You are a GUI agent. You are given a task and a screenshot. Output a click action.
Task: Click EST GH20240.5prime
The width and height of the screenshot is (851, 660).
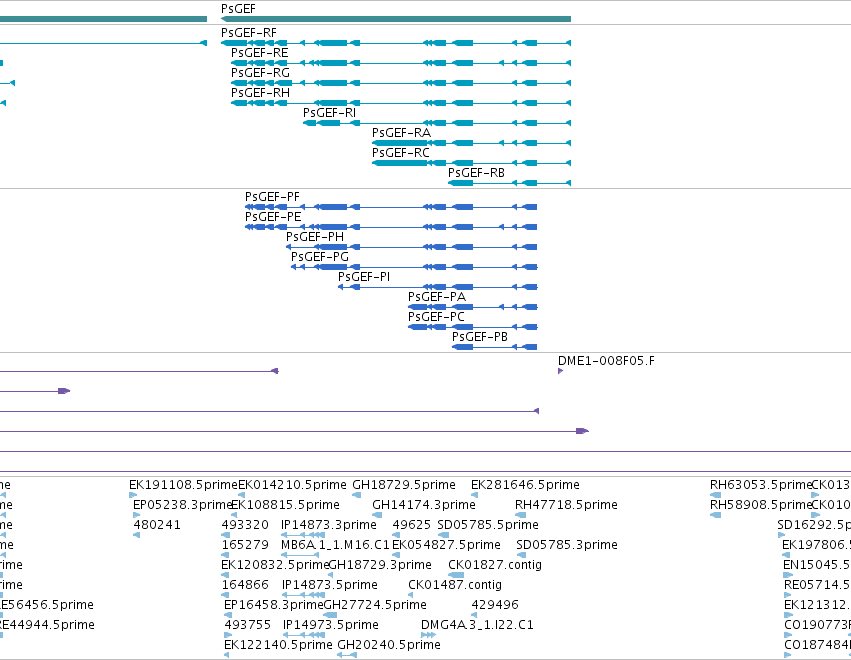tap(389, 645)
